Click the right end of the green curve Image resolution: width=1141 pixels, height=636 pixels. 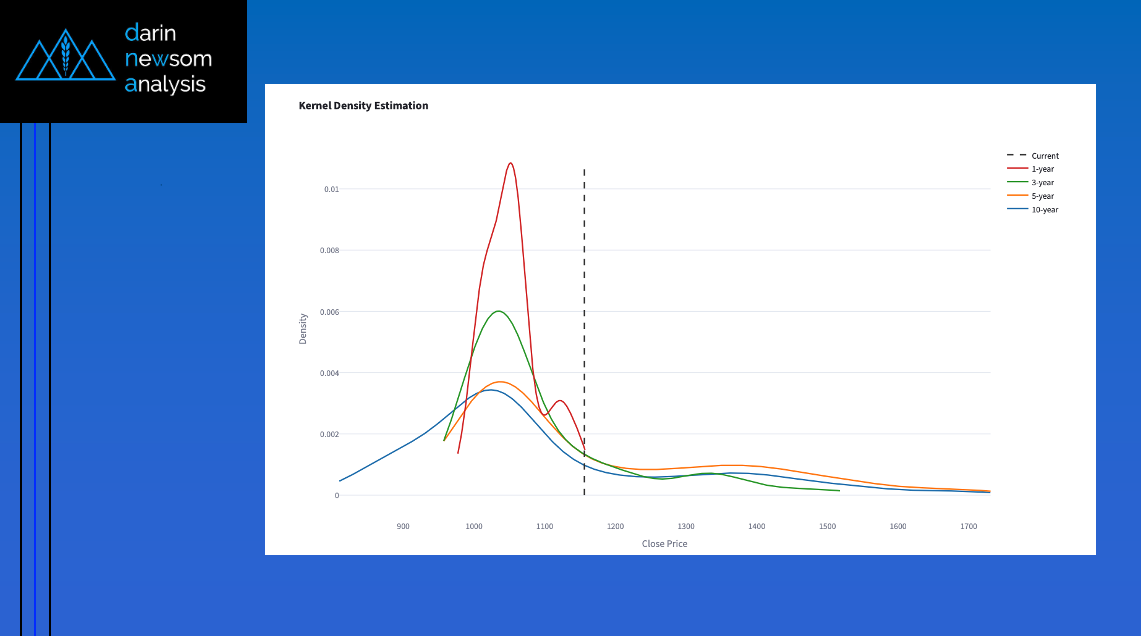pos(837,491)
